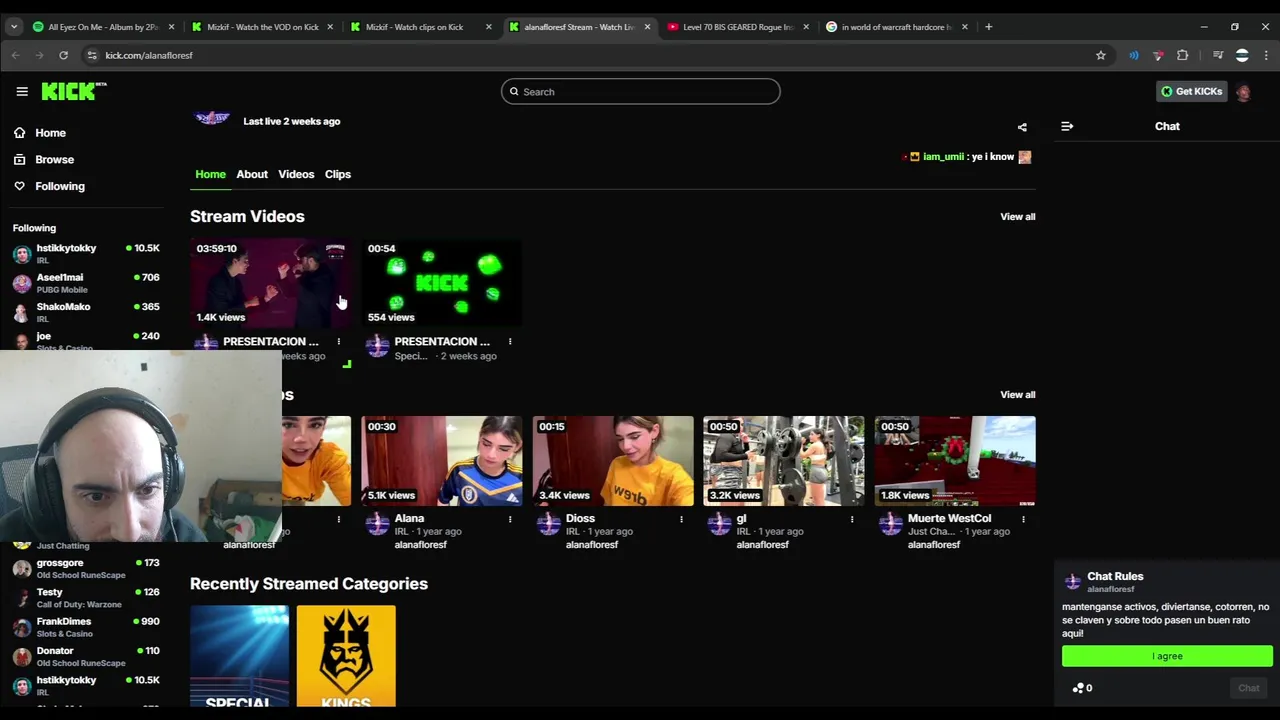Open the browser extensions puzzle icon
Viewport: 1280px width, 720px height.
(x=1183, y=55)
